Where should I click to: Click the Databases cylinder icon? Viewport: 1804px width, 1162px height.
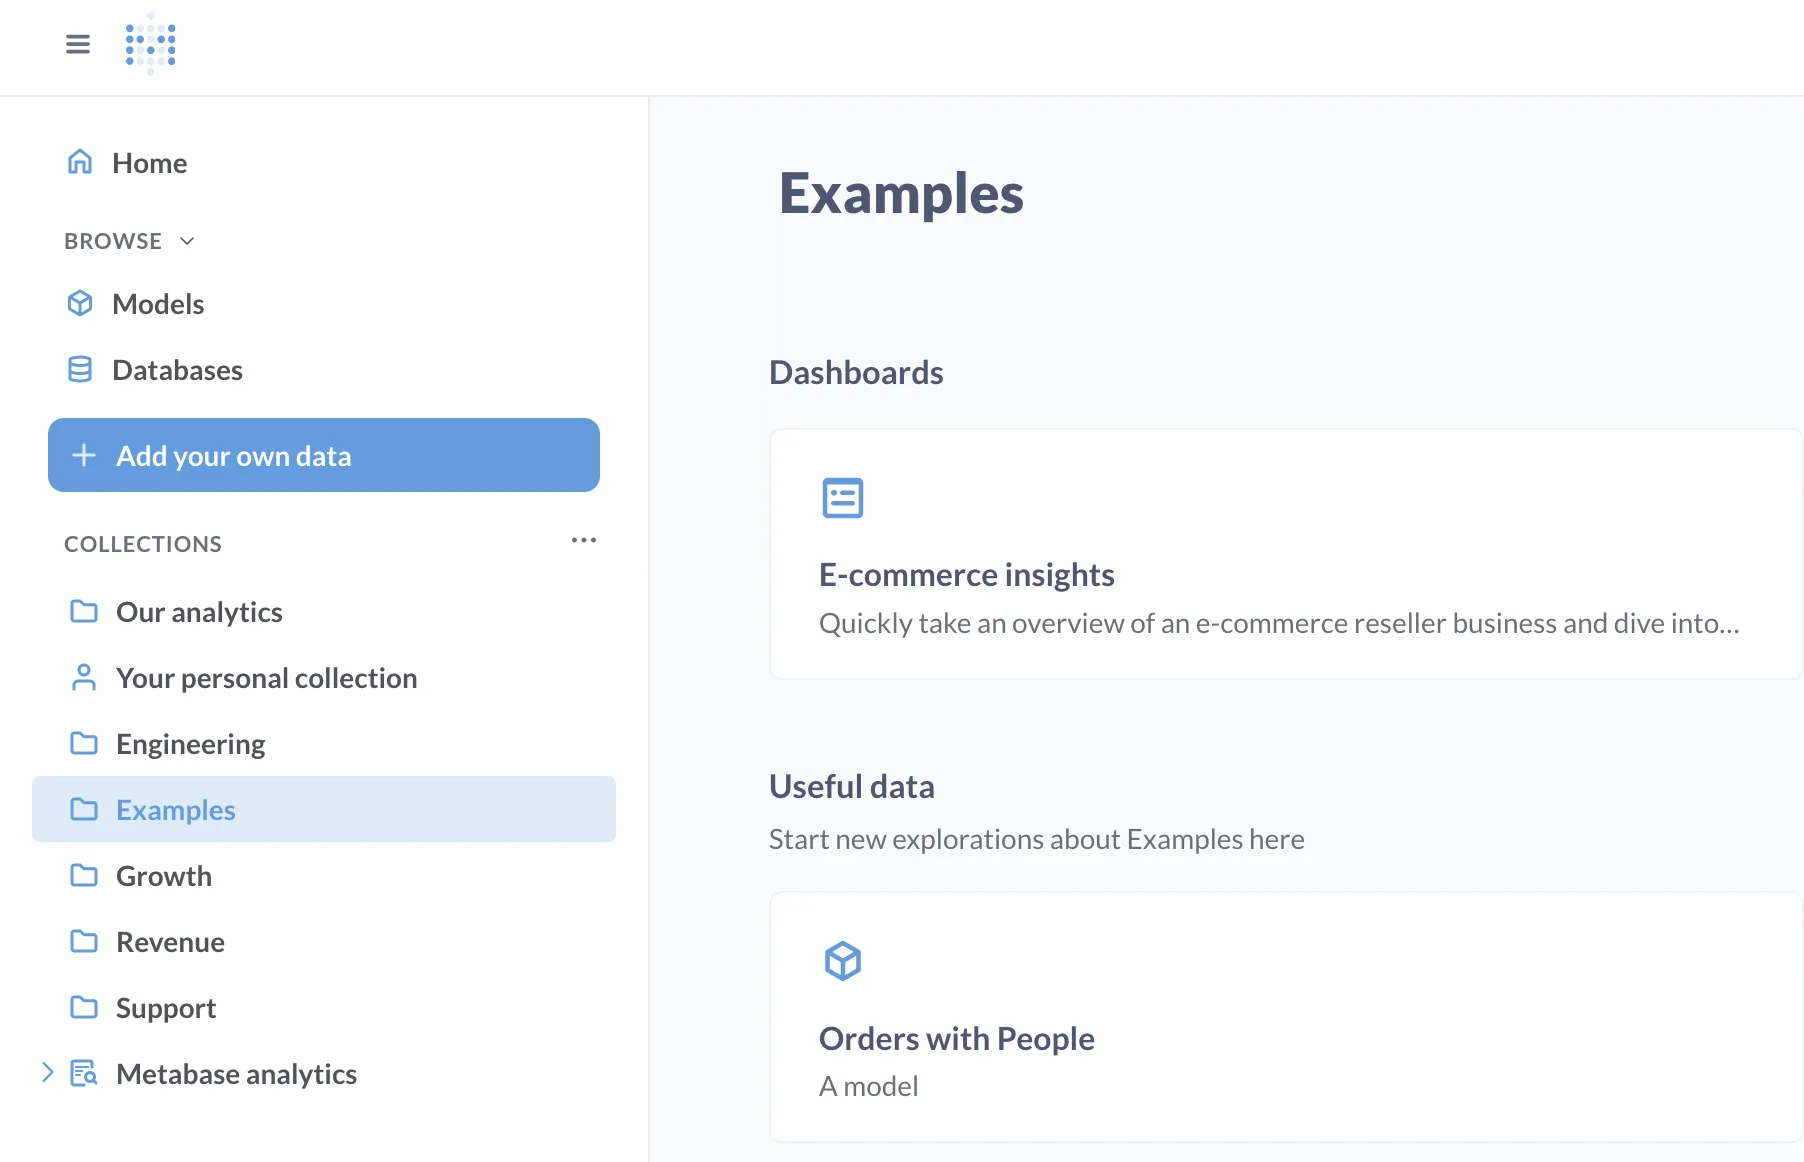[80, 370]
